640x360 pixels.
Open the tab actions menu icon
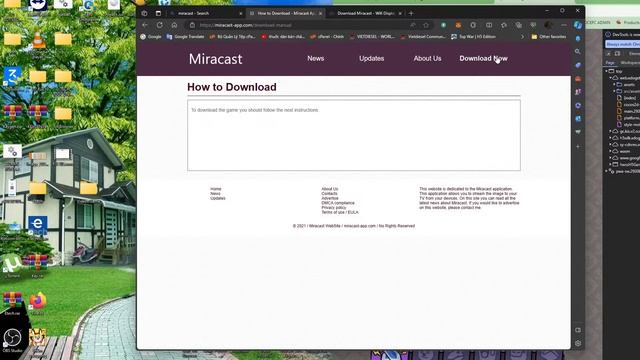[158, 13]
